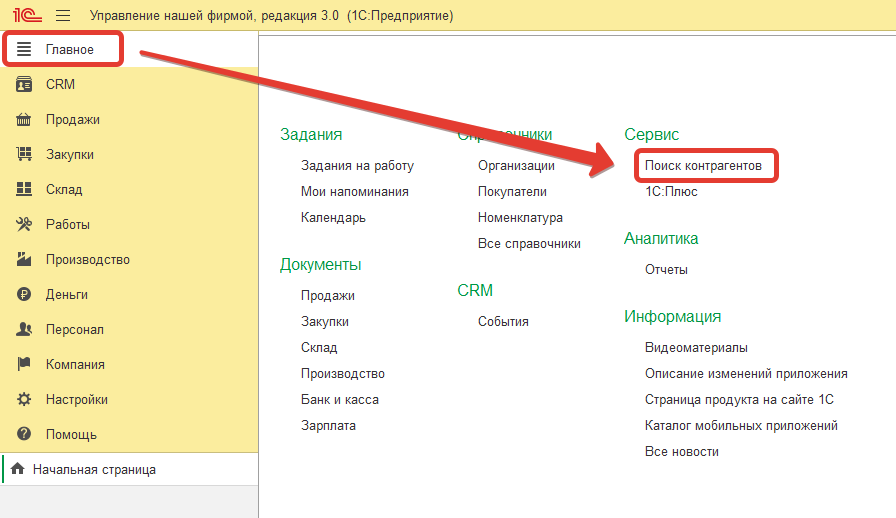Screen dimensions: 896x518
Task: Click the CRM contact card icon
Action: [x=23, y=84]
